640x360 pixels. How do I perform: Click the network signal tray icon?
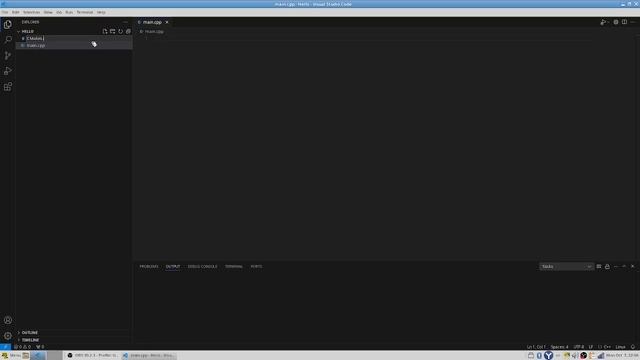[601, 356]
